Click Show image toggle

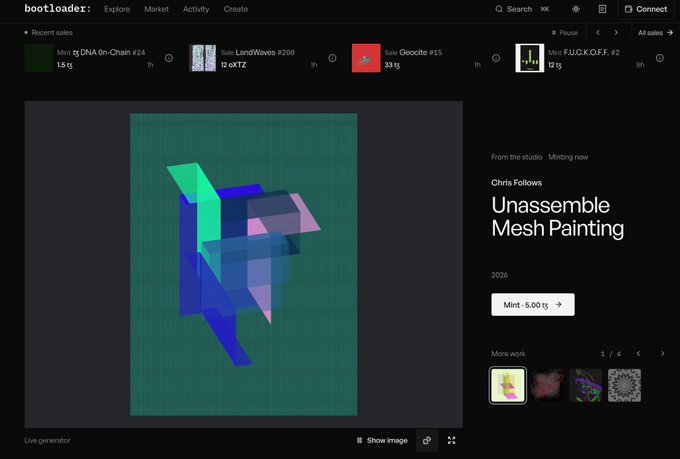[382, 440]
